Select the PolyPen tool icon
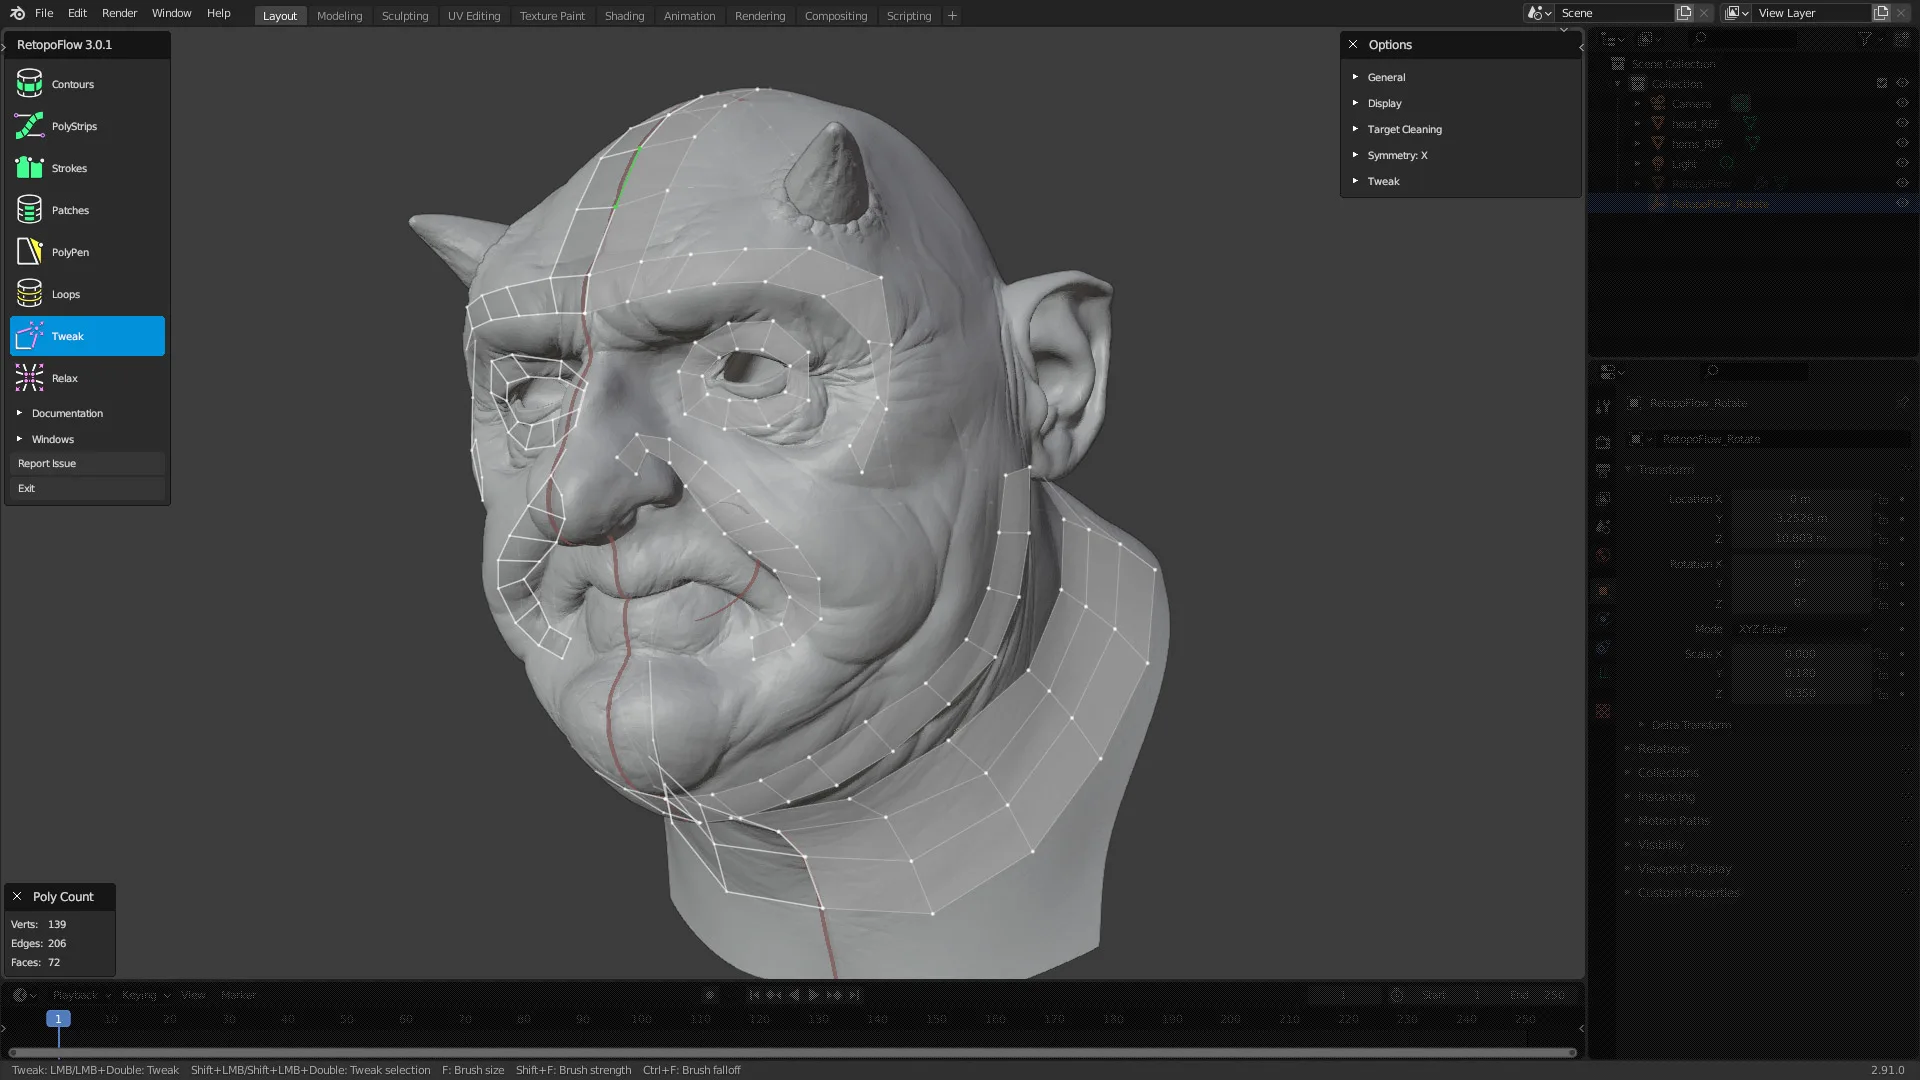Screen dimensions: 1920x1080 (x=29, y=252)
